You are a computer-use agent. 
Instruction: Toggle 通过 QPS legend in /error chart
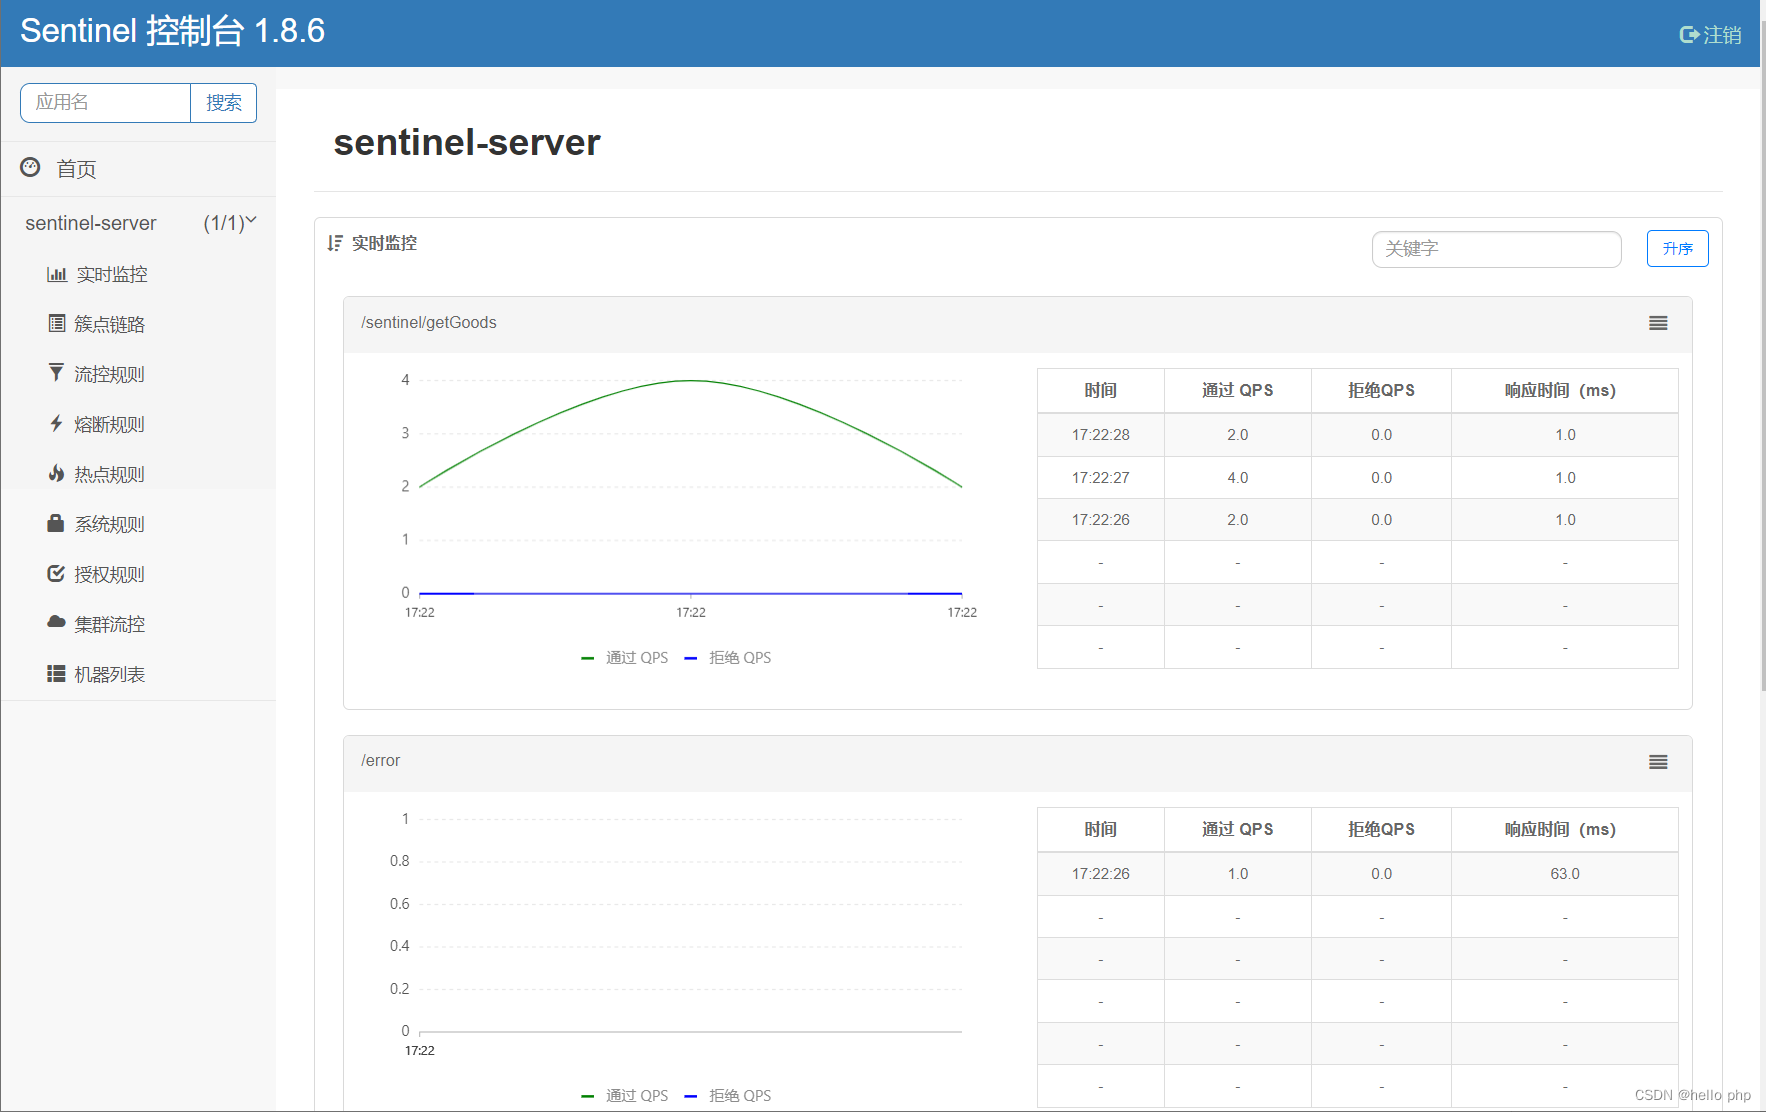coord(625,1095)
